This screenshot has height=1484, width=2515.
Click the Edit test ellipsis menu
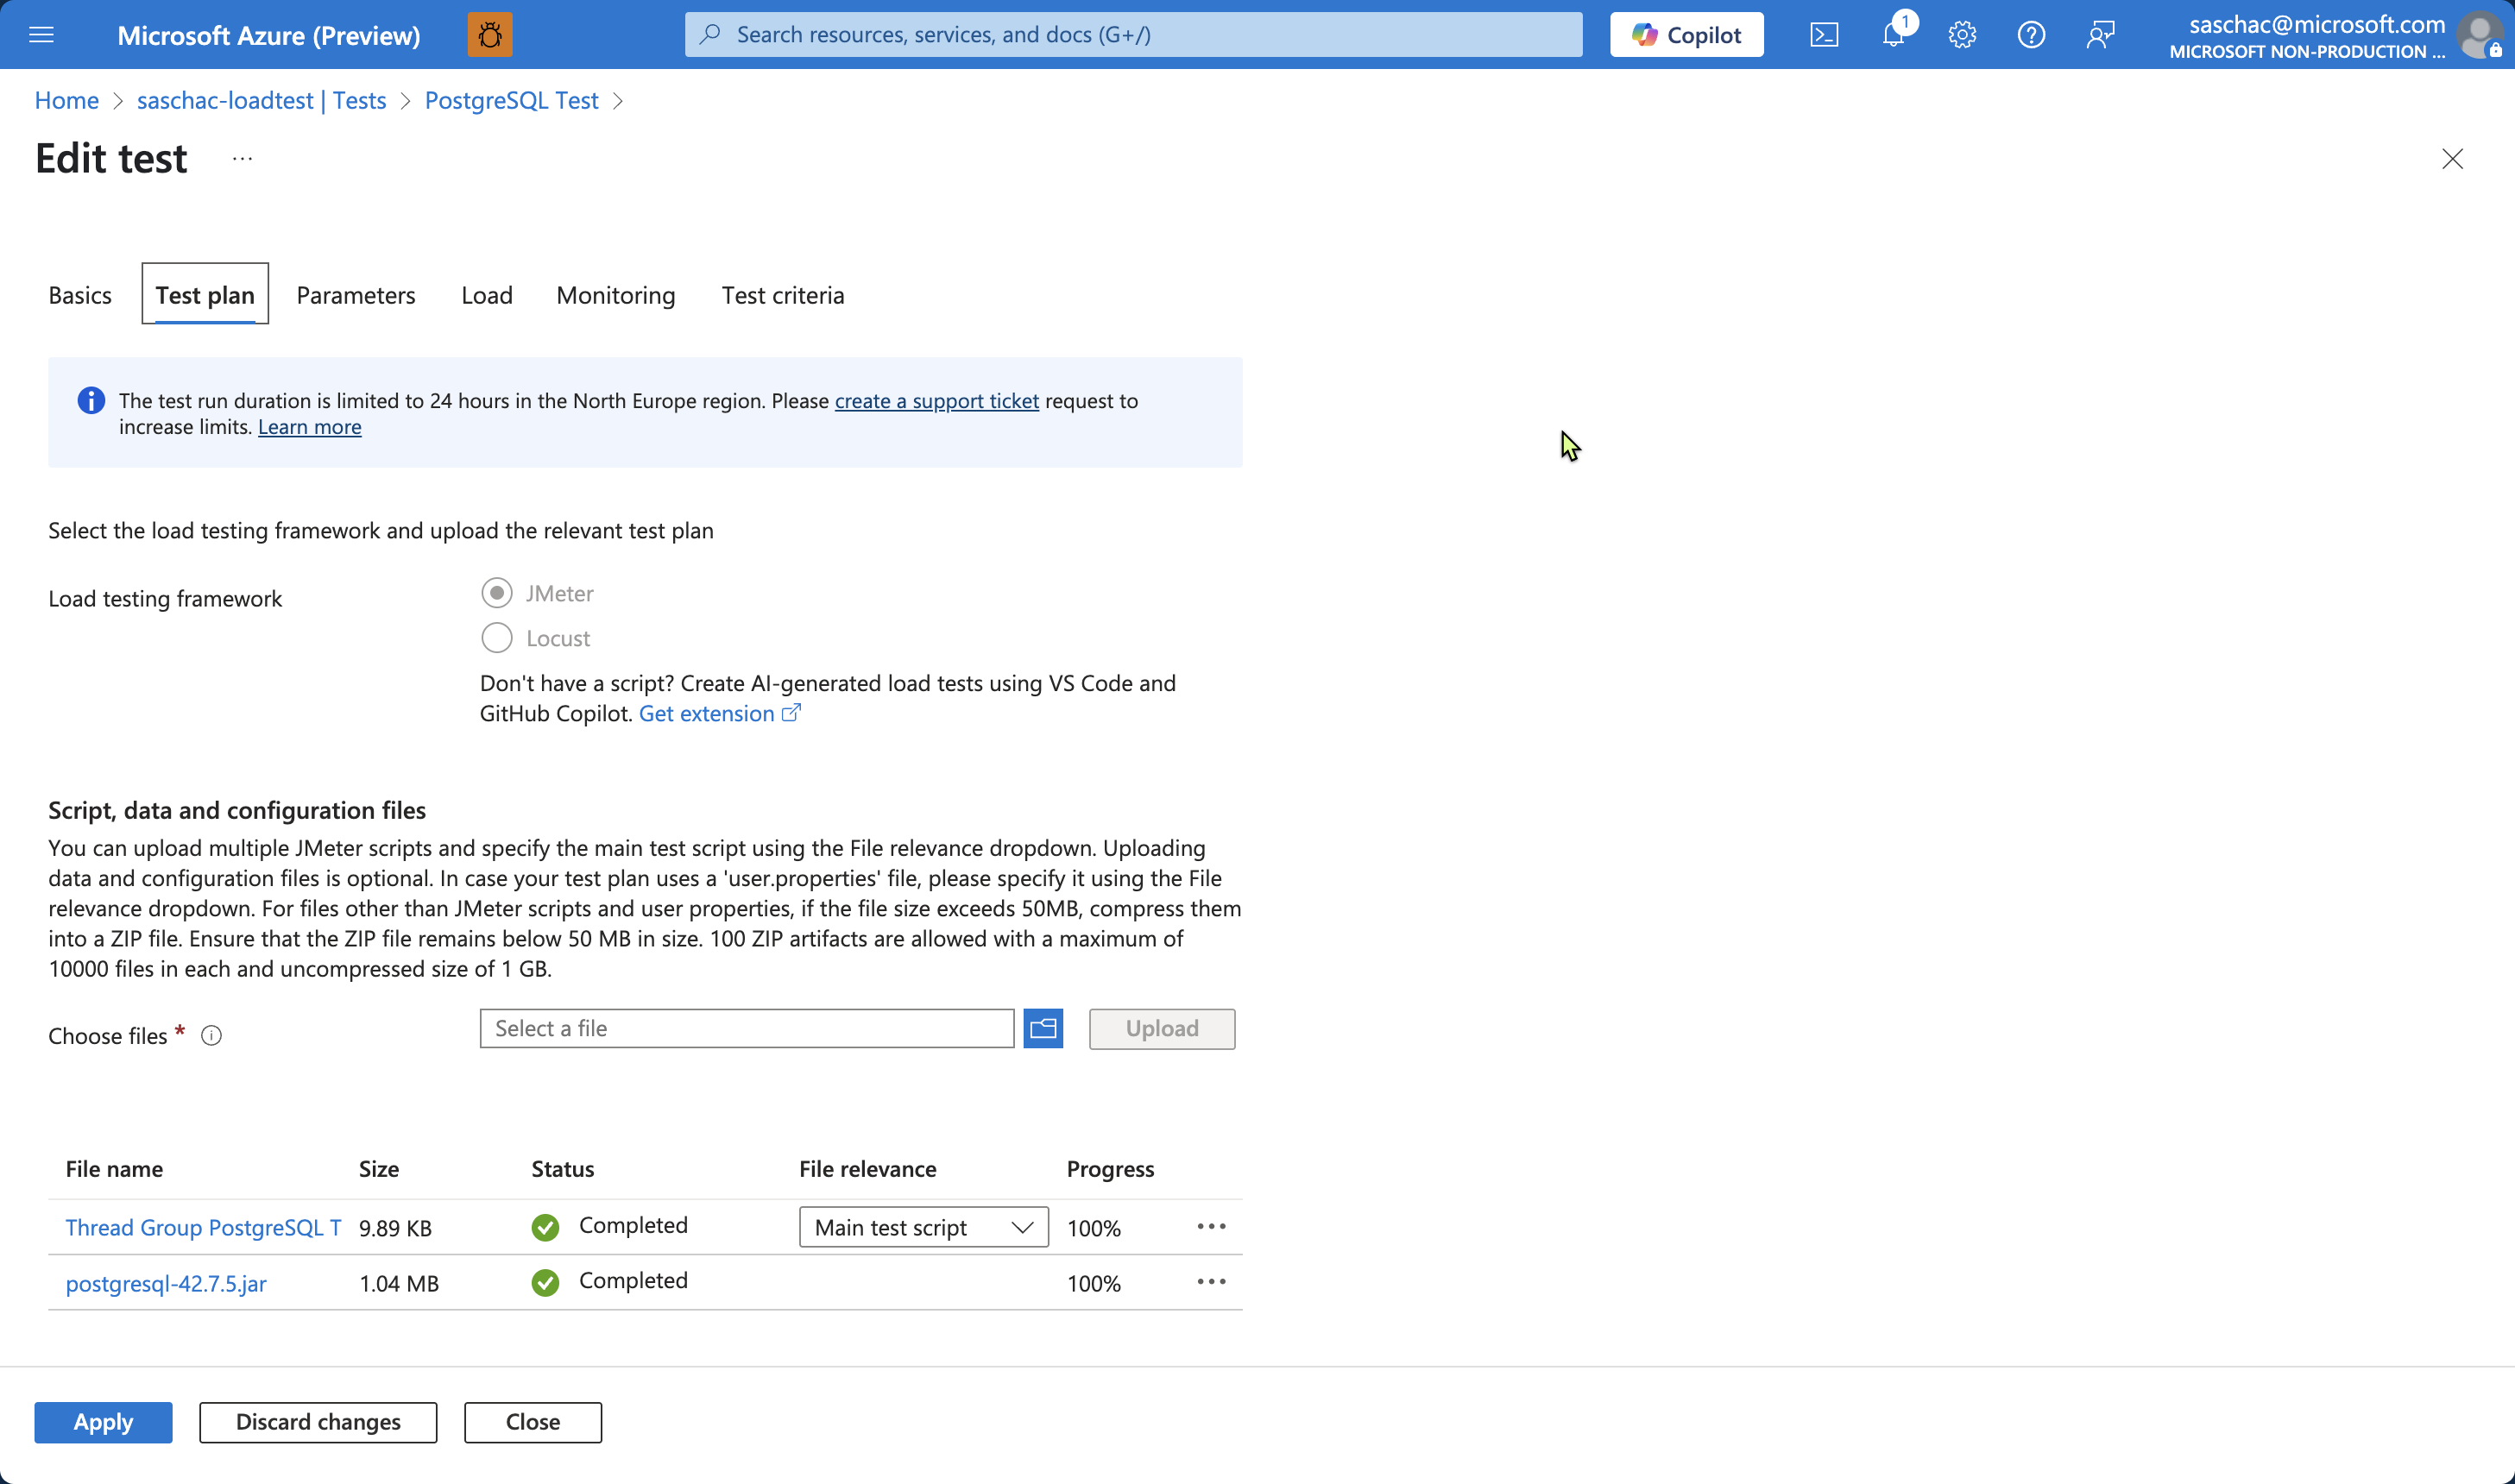(x=242, y=159)
